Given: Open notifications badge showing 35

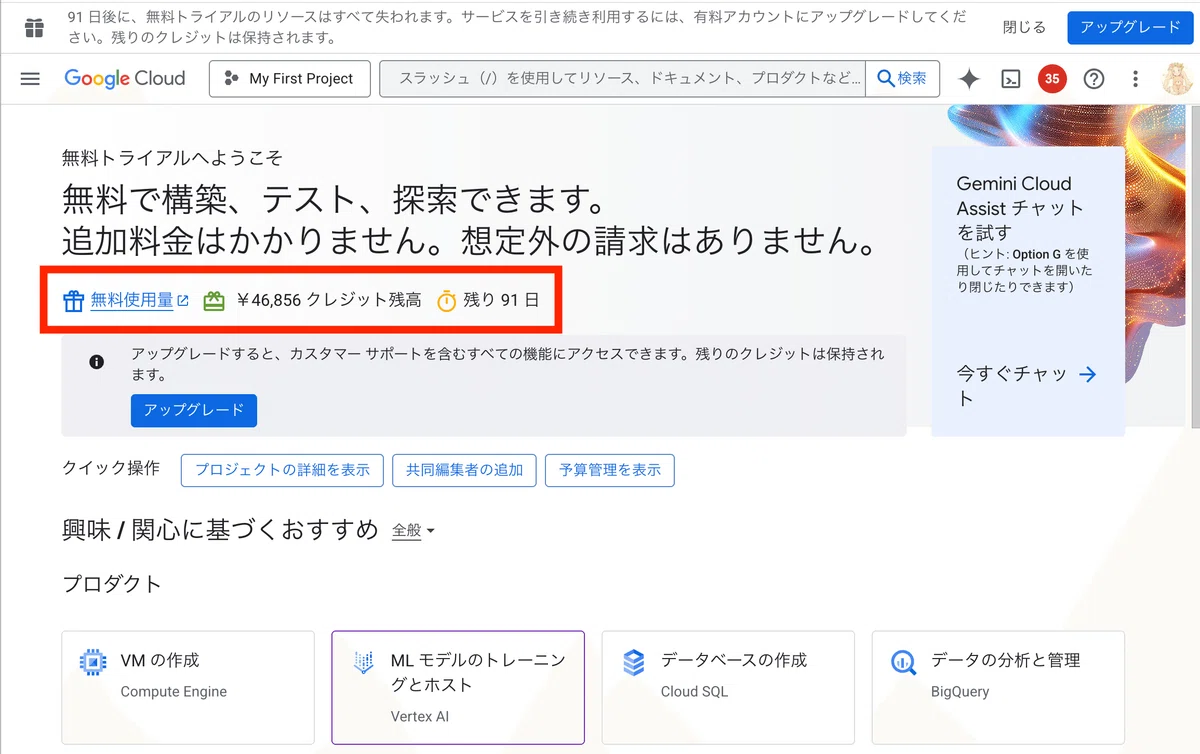Looking at the screenshot, I should [1052, 79].
